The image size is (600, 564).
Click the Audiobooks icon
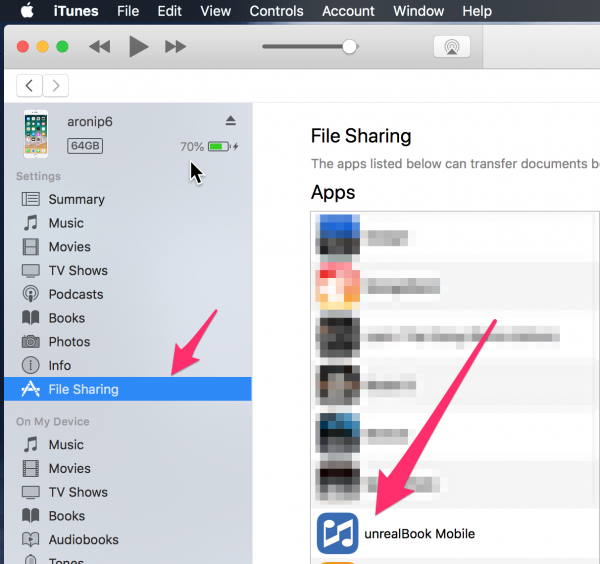31,540
